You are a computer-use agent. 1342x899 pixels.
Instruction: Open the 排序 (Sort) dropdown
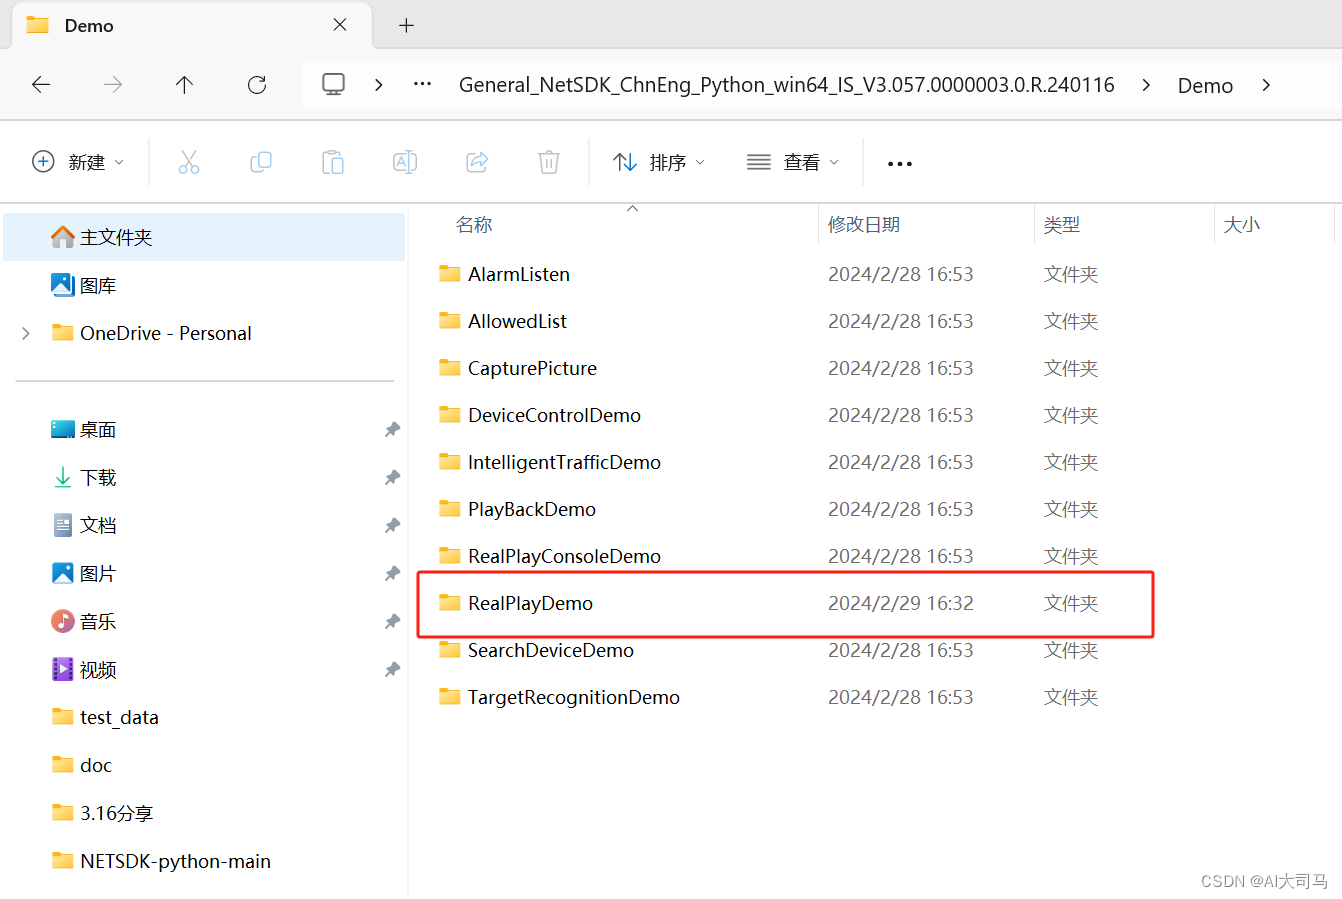tap(659, 162)
